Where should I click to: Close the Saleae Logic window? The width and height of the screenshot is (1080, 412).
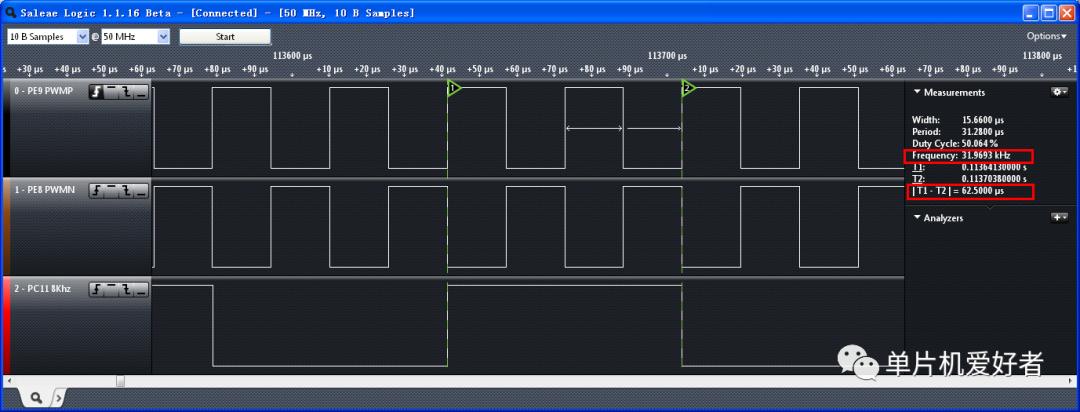(x=1066, y=13)
